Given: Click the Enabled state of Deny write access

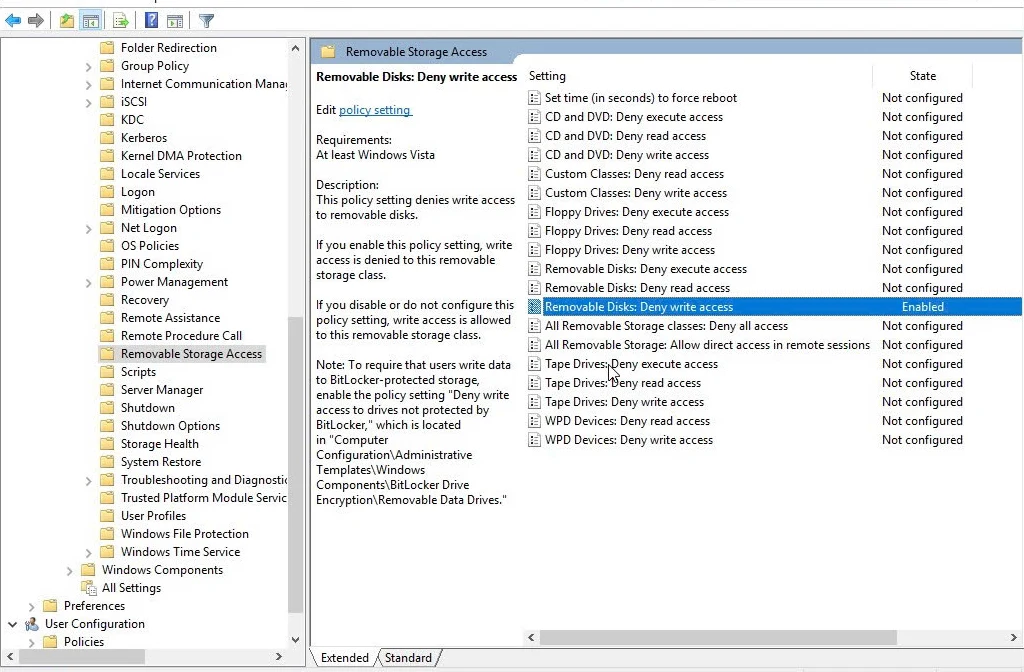Looking at the screenshot, I should tap(923, 307).
